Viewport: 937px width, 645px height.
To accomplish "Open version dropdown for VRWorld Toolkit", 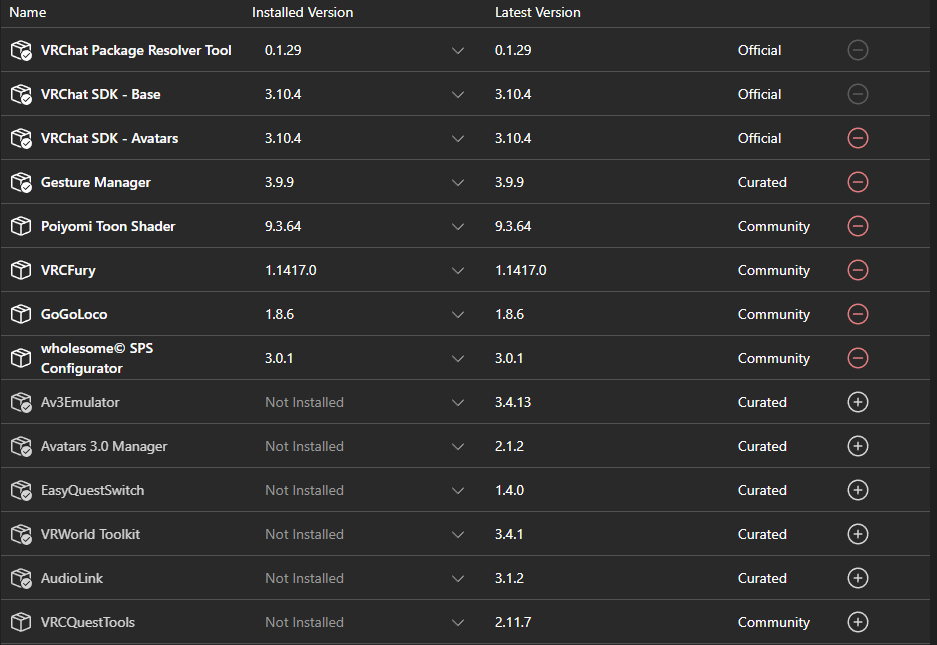I will coord(458,534).
